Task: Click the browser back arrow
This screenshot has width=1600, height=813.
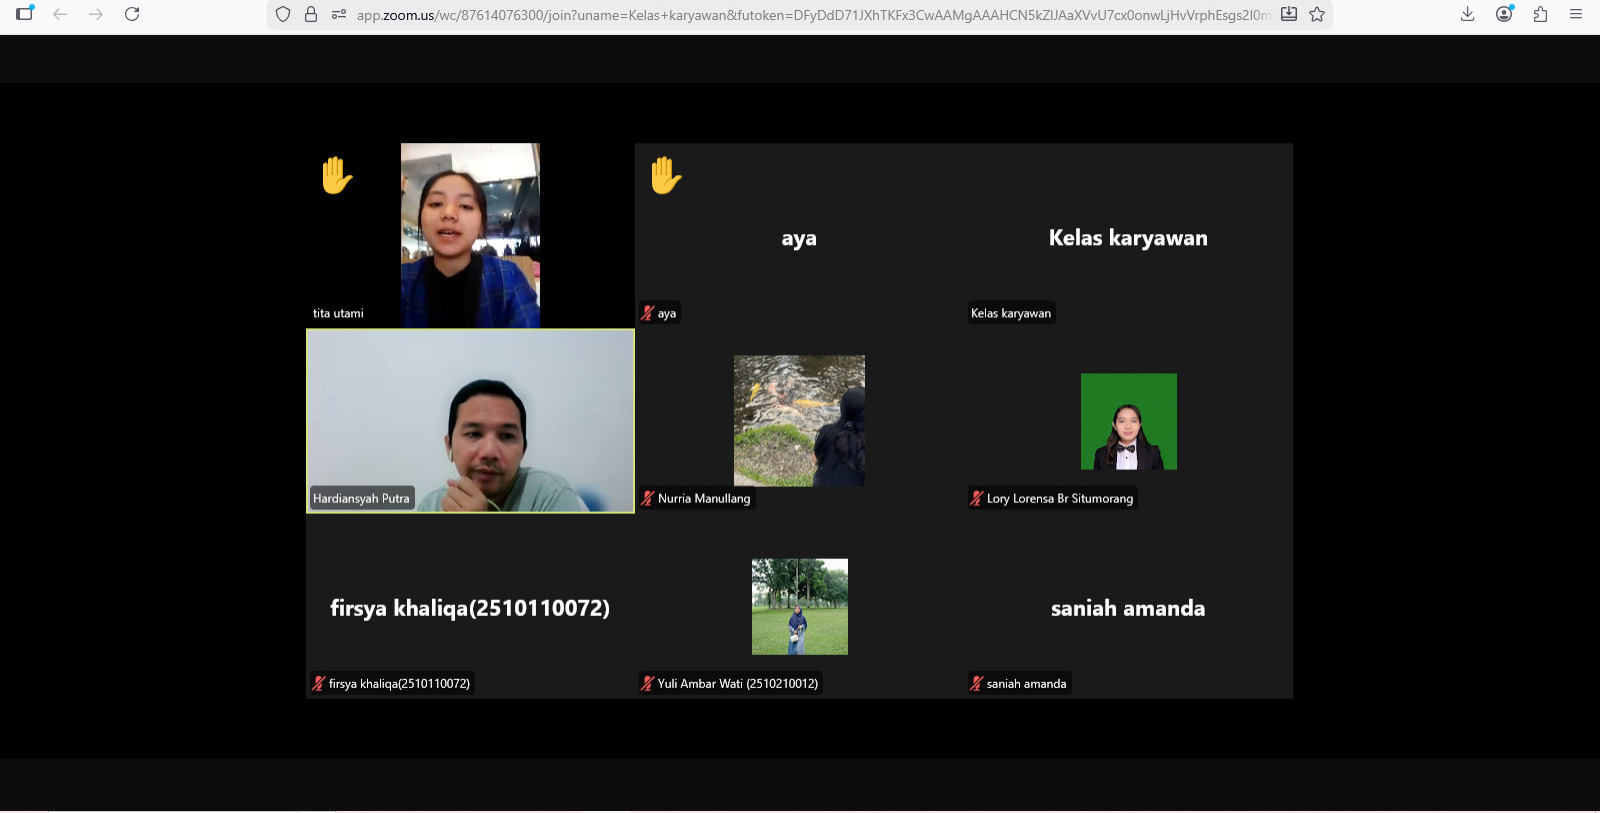Action: click(60, 14)
